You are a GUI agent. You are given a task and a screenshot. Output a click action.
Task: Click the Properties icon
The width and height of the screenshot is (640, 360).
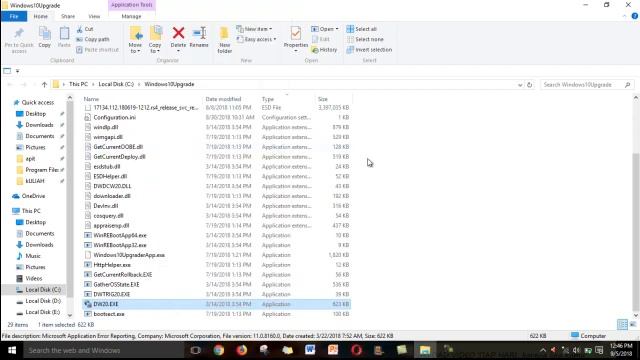click(296, 33)
